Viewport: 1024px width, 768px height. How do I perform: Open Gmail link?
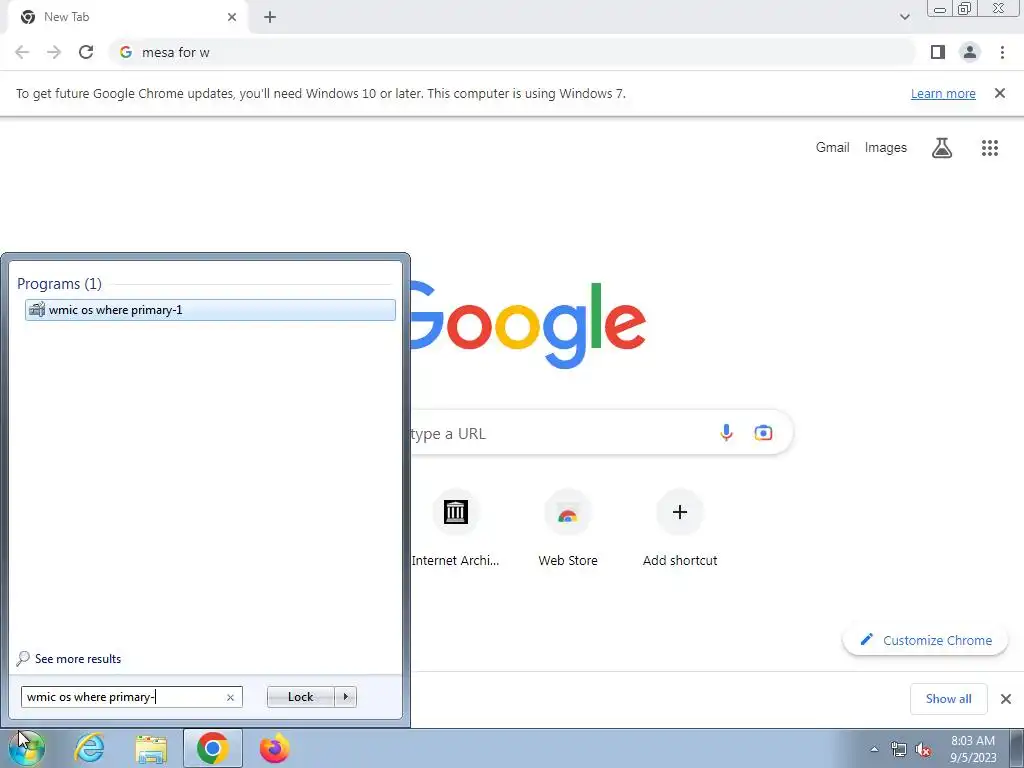click(832, 148)
